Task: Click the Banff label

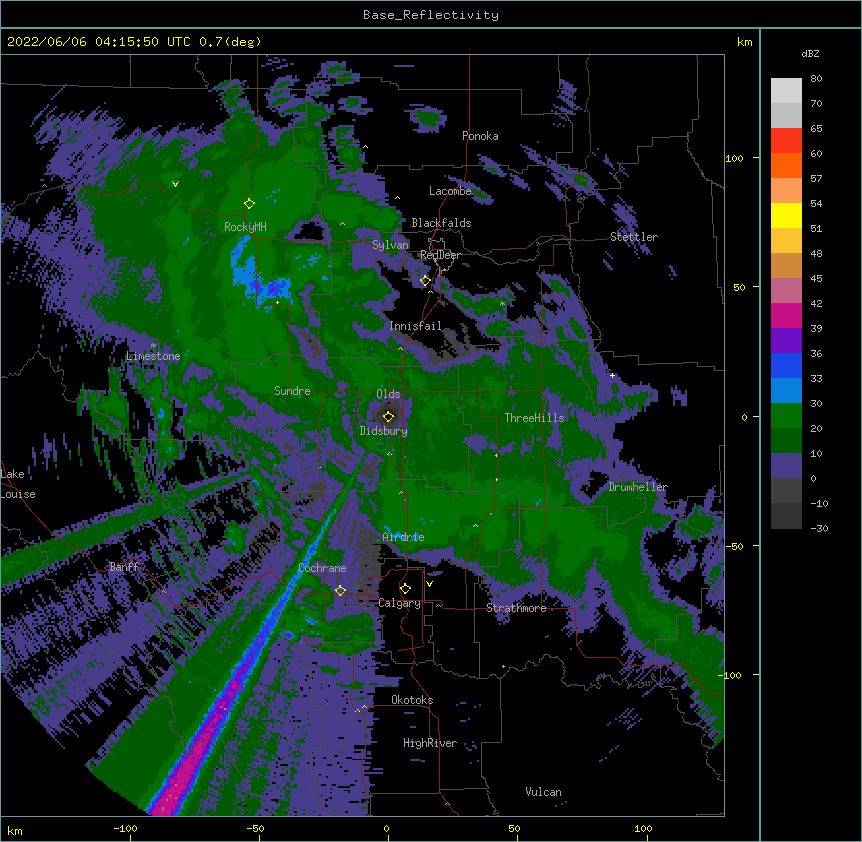Action: click(124, 567)
